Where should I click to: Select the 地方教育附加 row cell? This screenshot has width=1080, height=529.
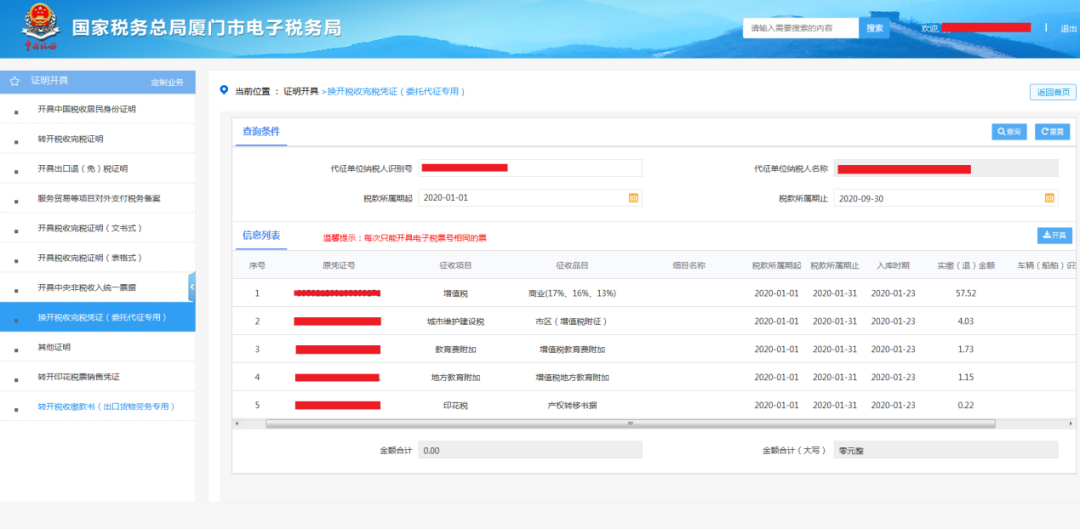pos(455,377)
